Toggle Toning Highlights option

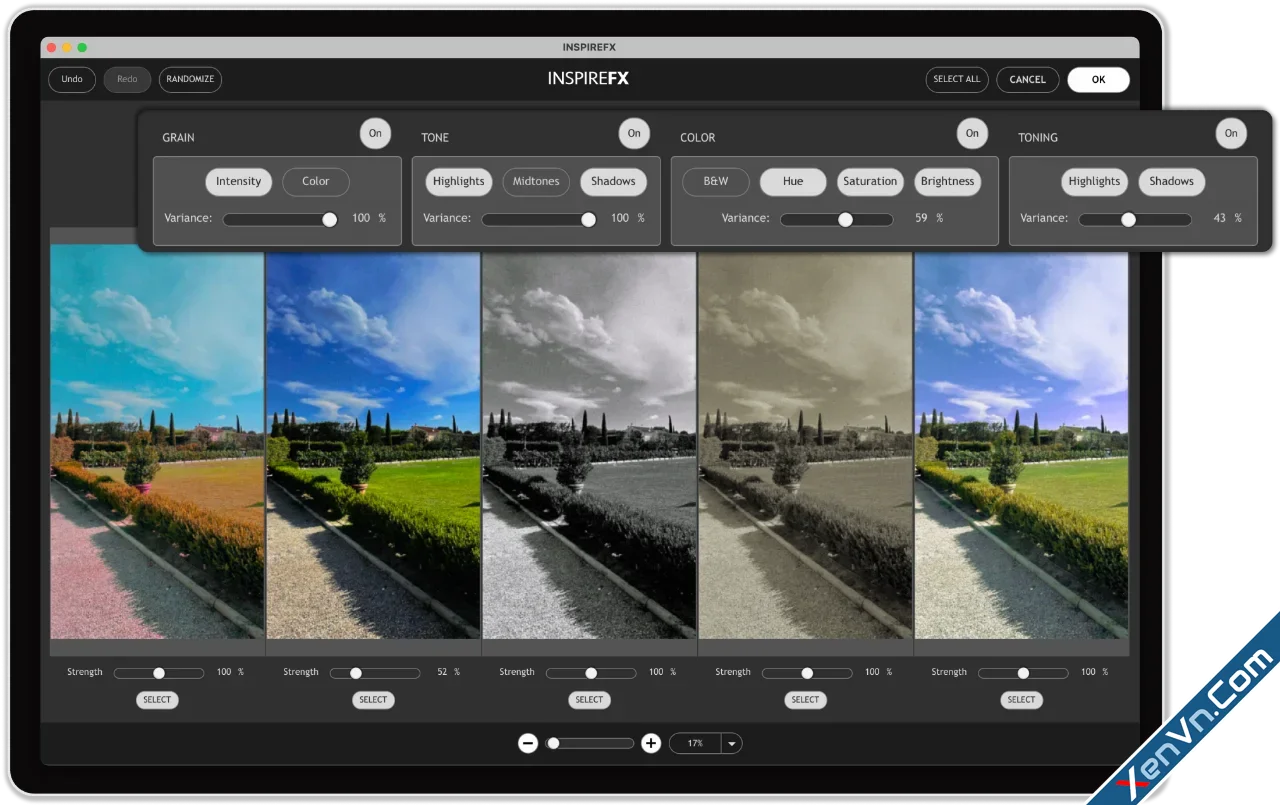pos(1094,181)
